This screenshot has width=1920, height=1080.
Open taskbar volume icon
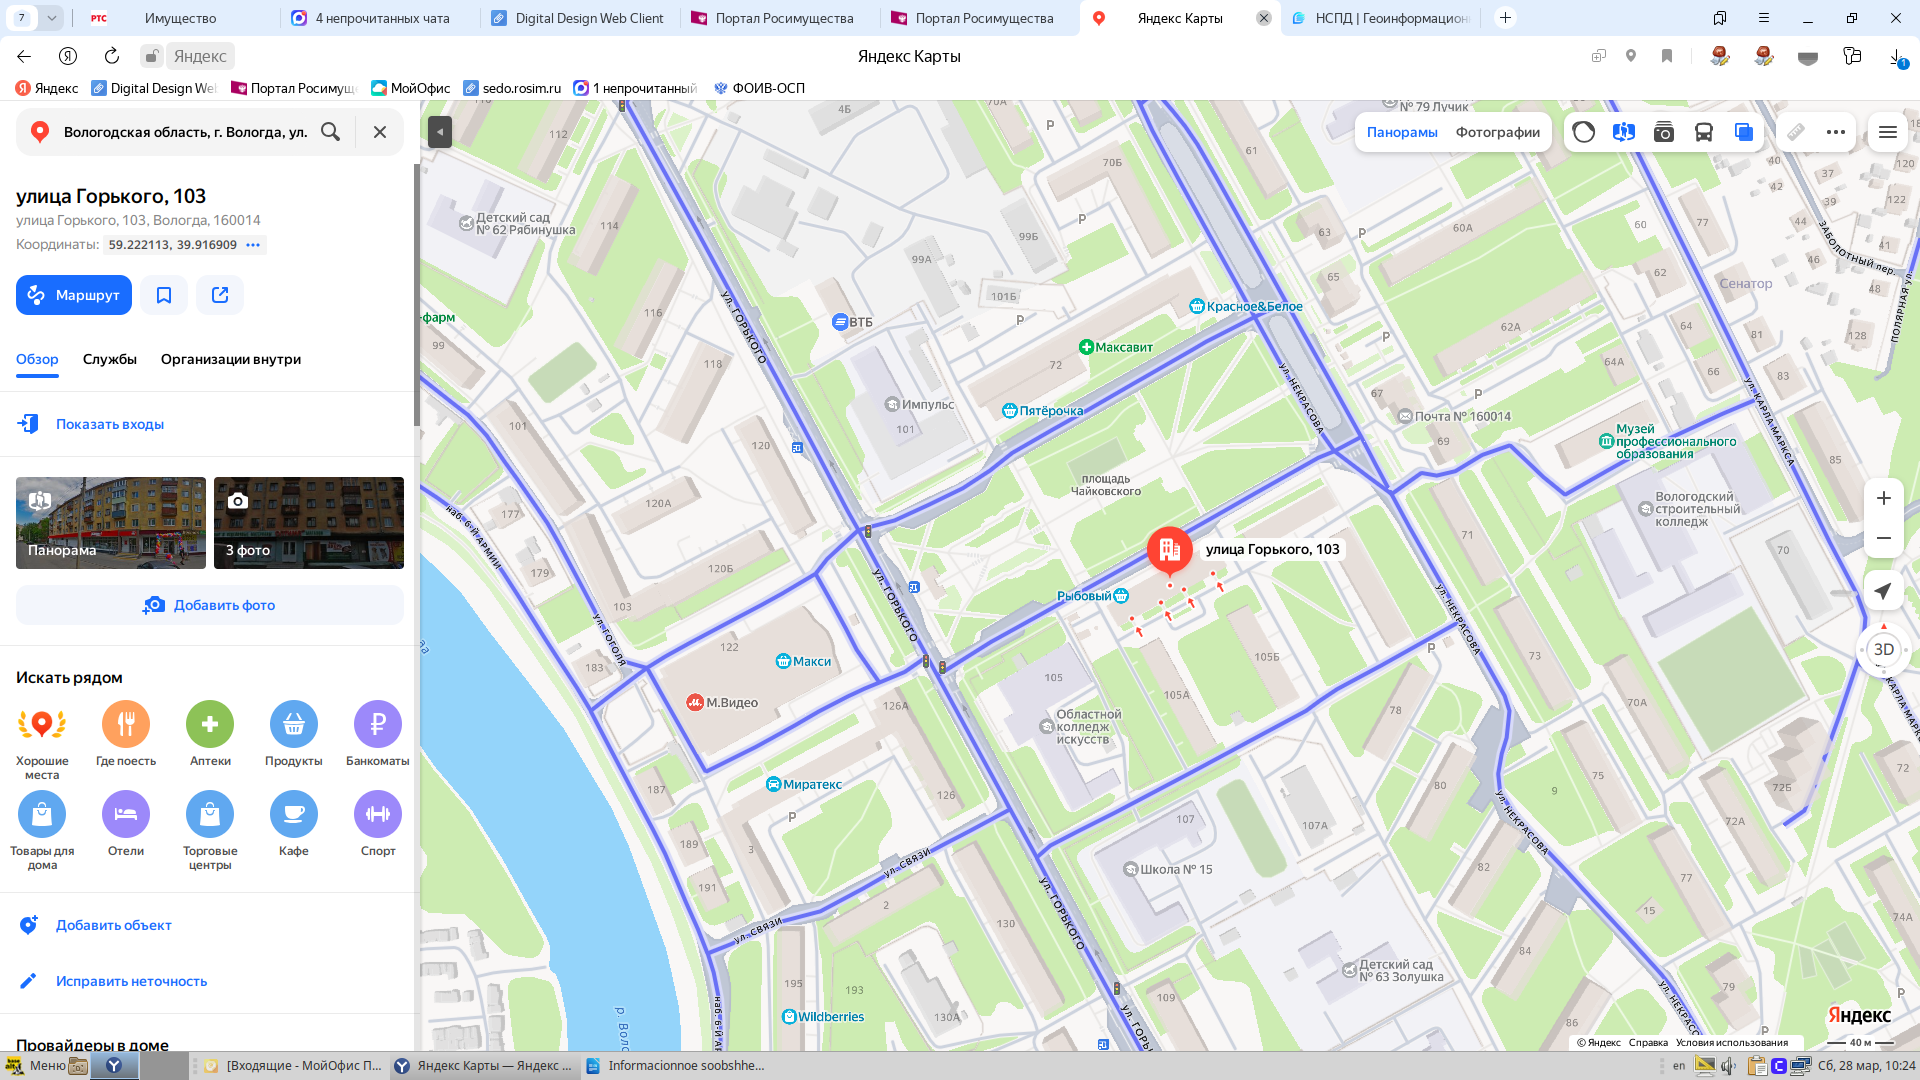pyautogui.click(x=1728, y=1066)
